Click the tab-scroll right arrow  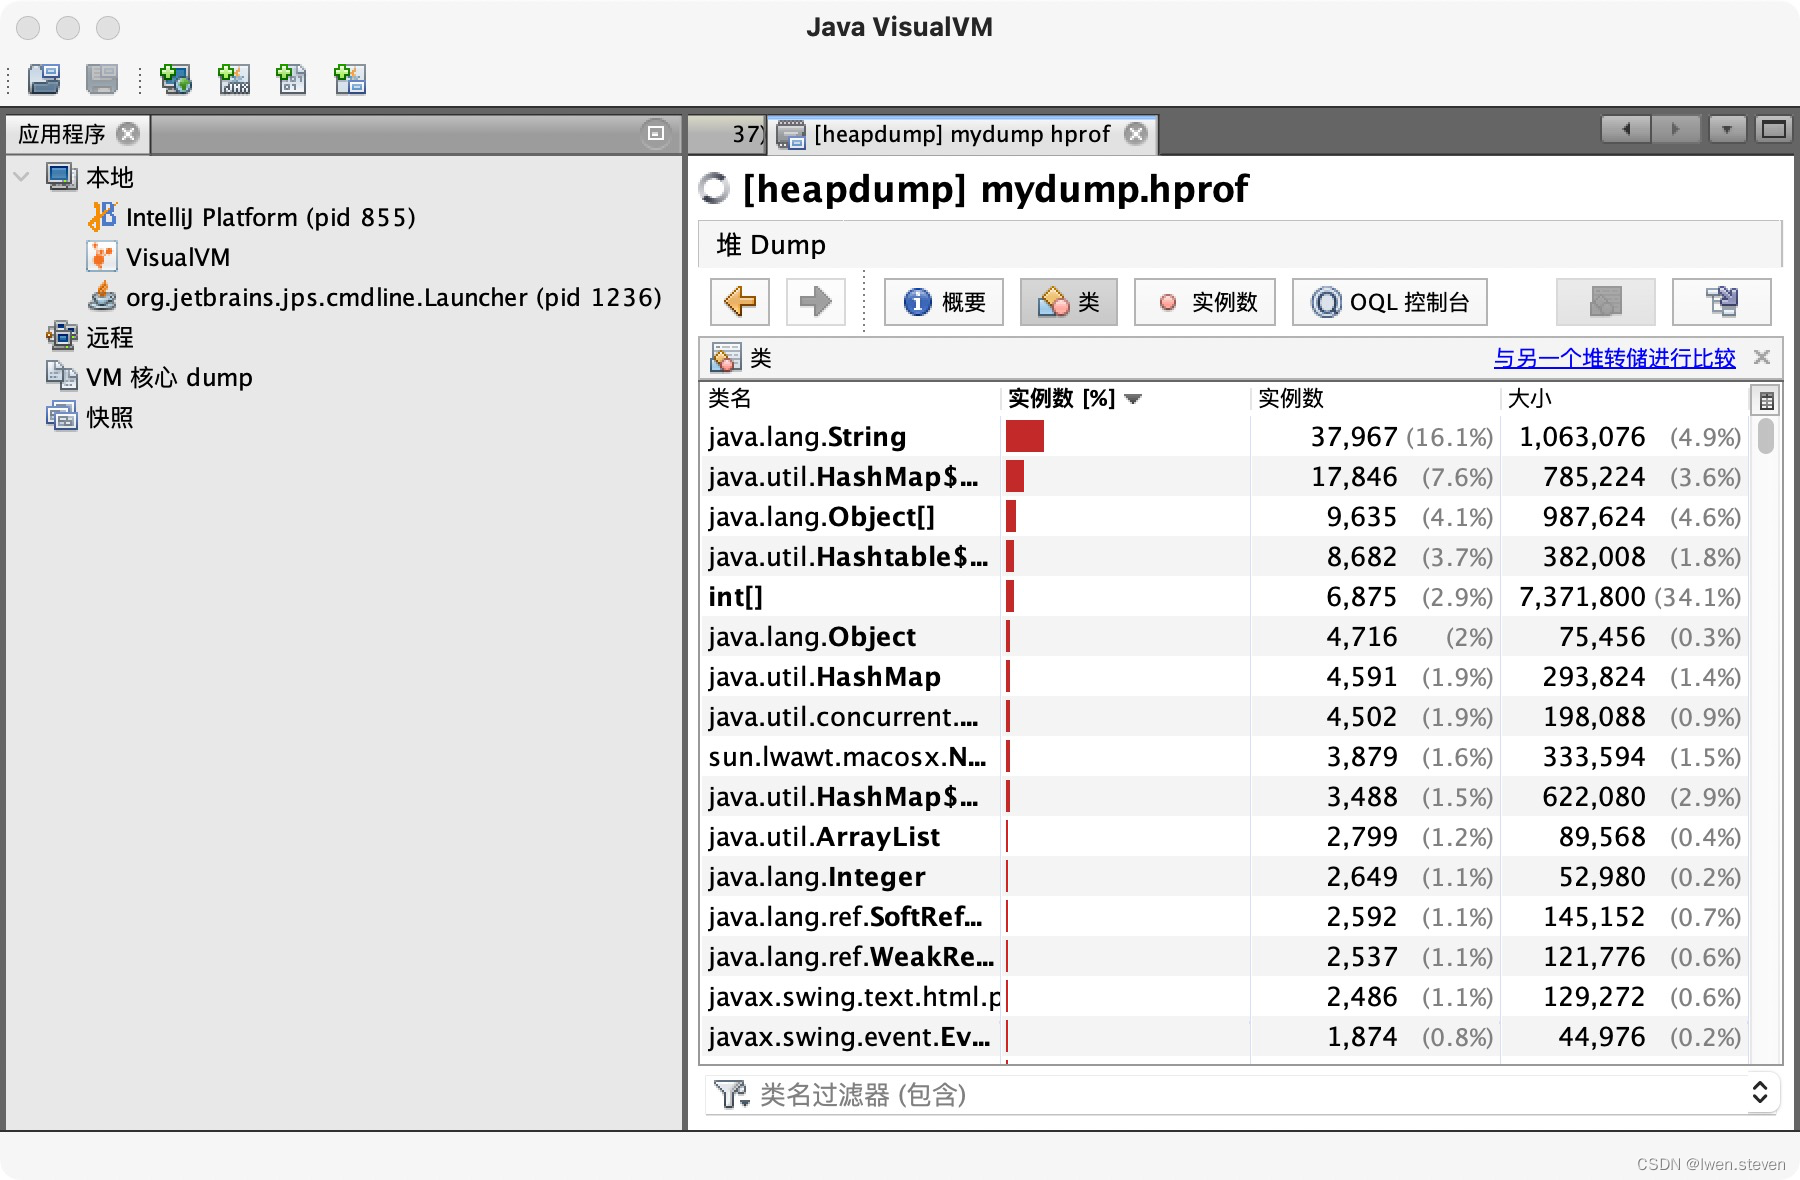pyautogui.click(x=1675, y=129)
